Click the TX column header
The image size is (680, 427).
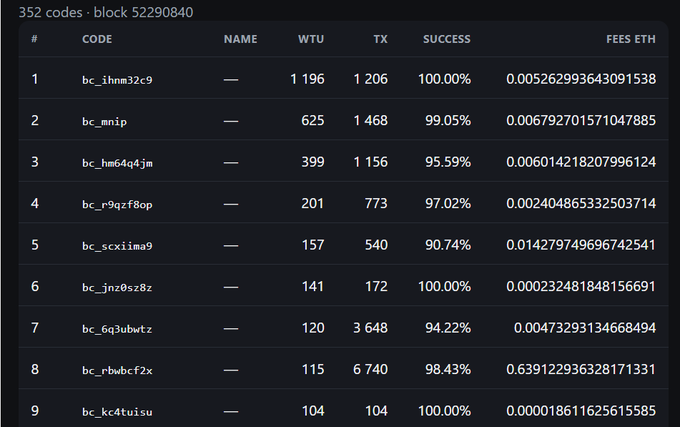point(380,39)
